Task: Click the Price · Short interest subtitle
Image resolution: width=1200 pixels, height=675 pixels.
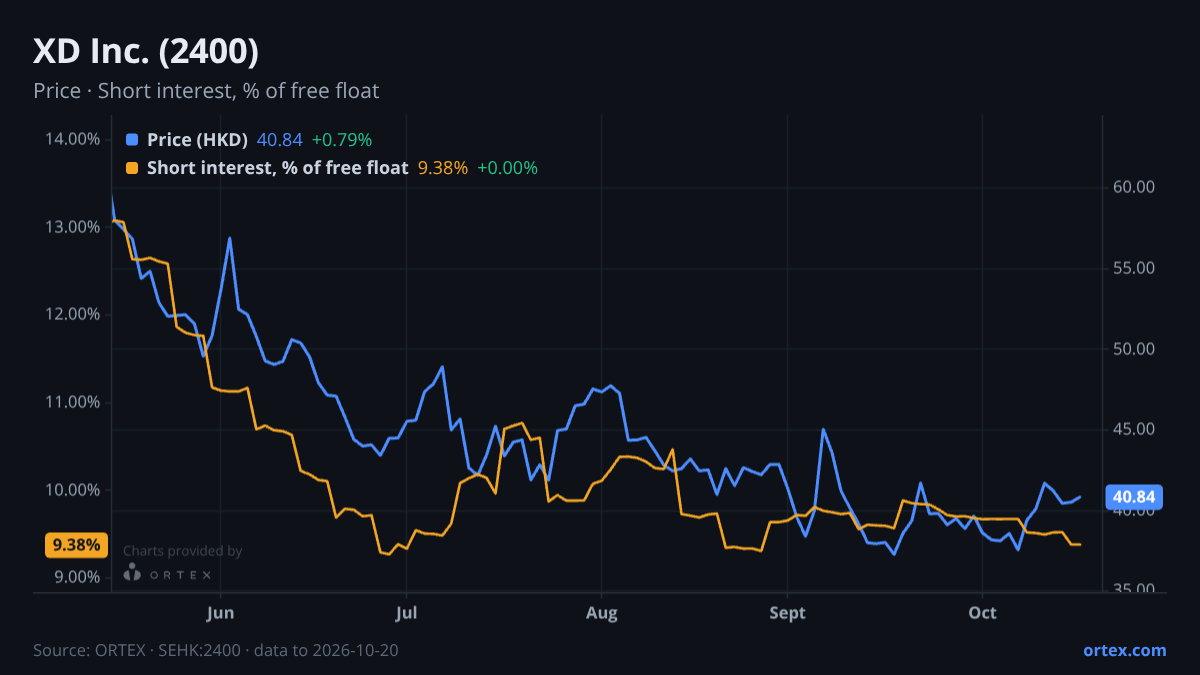Action: [206, 91]
